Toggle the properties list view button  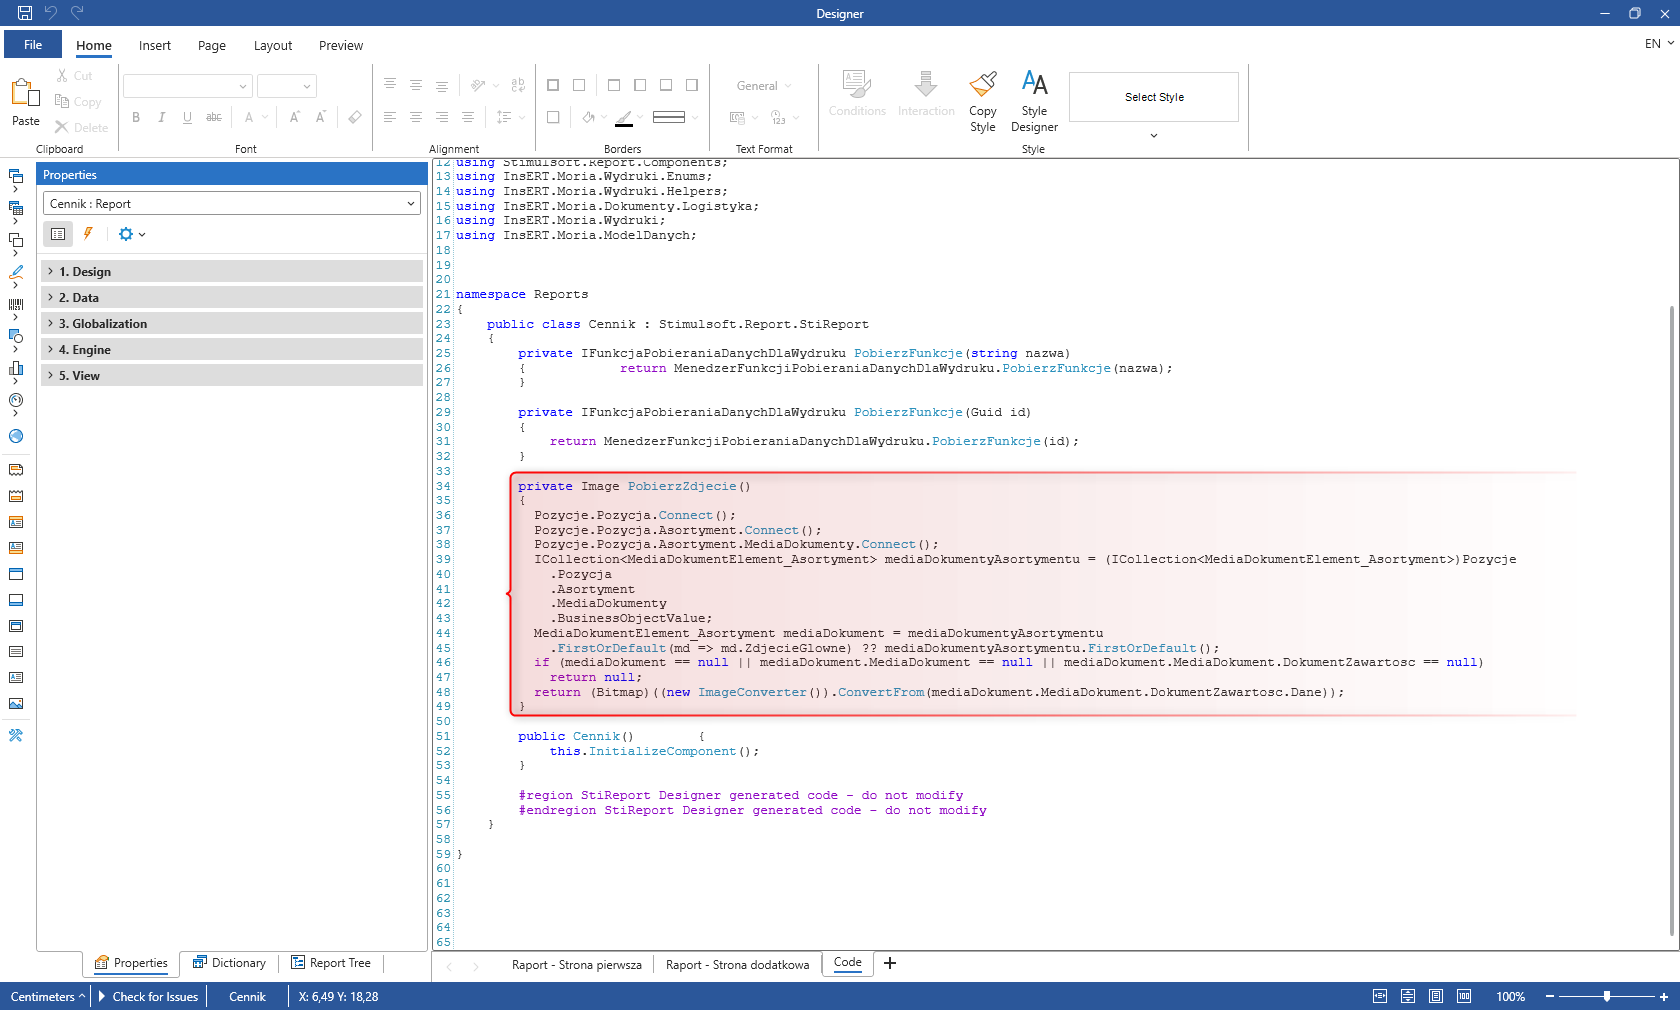pyautogui.click(x=58, y=234)
